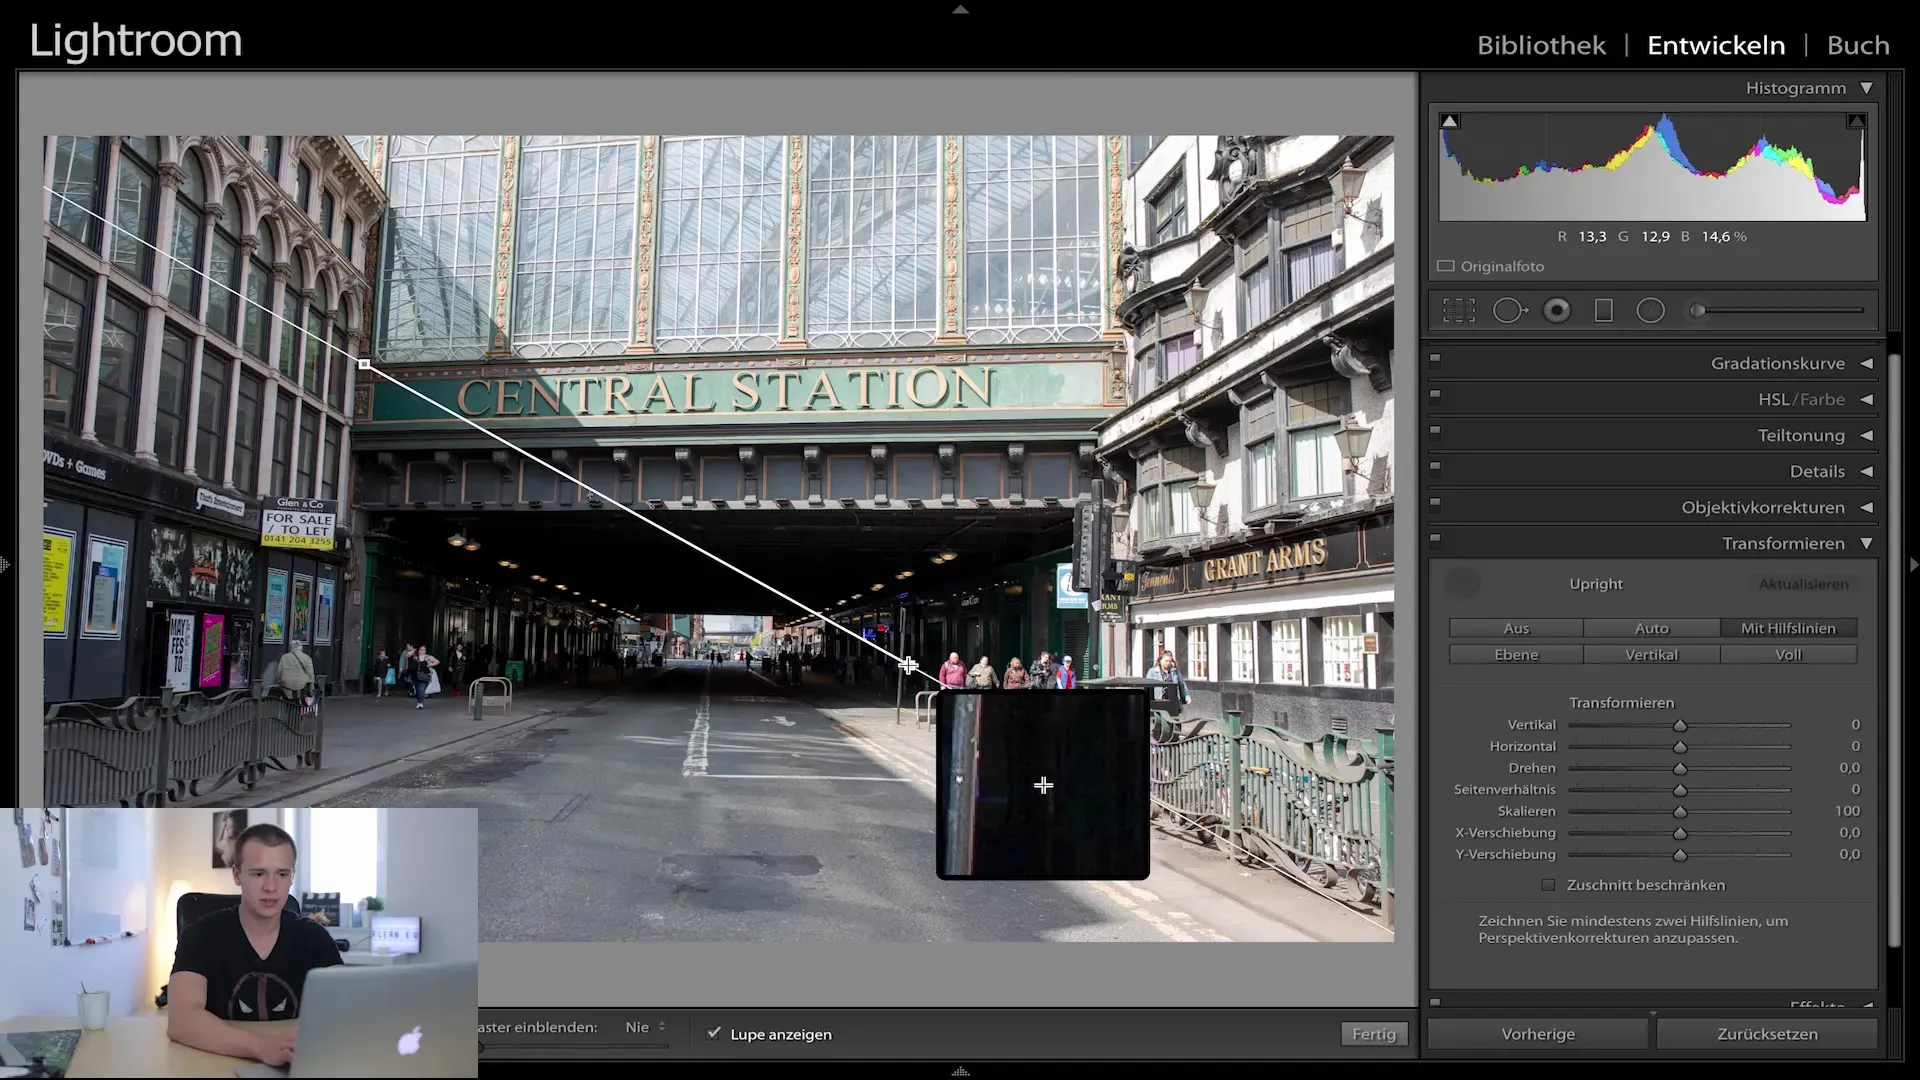Click the Horizontal transform slider

coord(1680,747)
